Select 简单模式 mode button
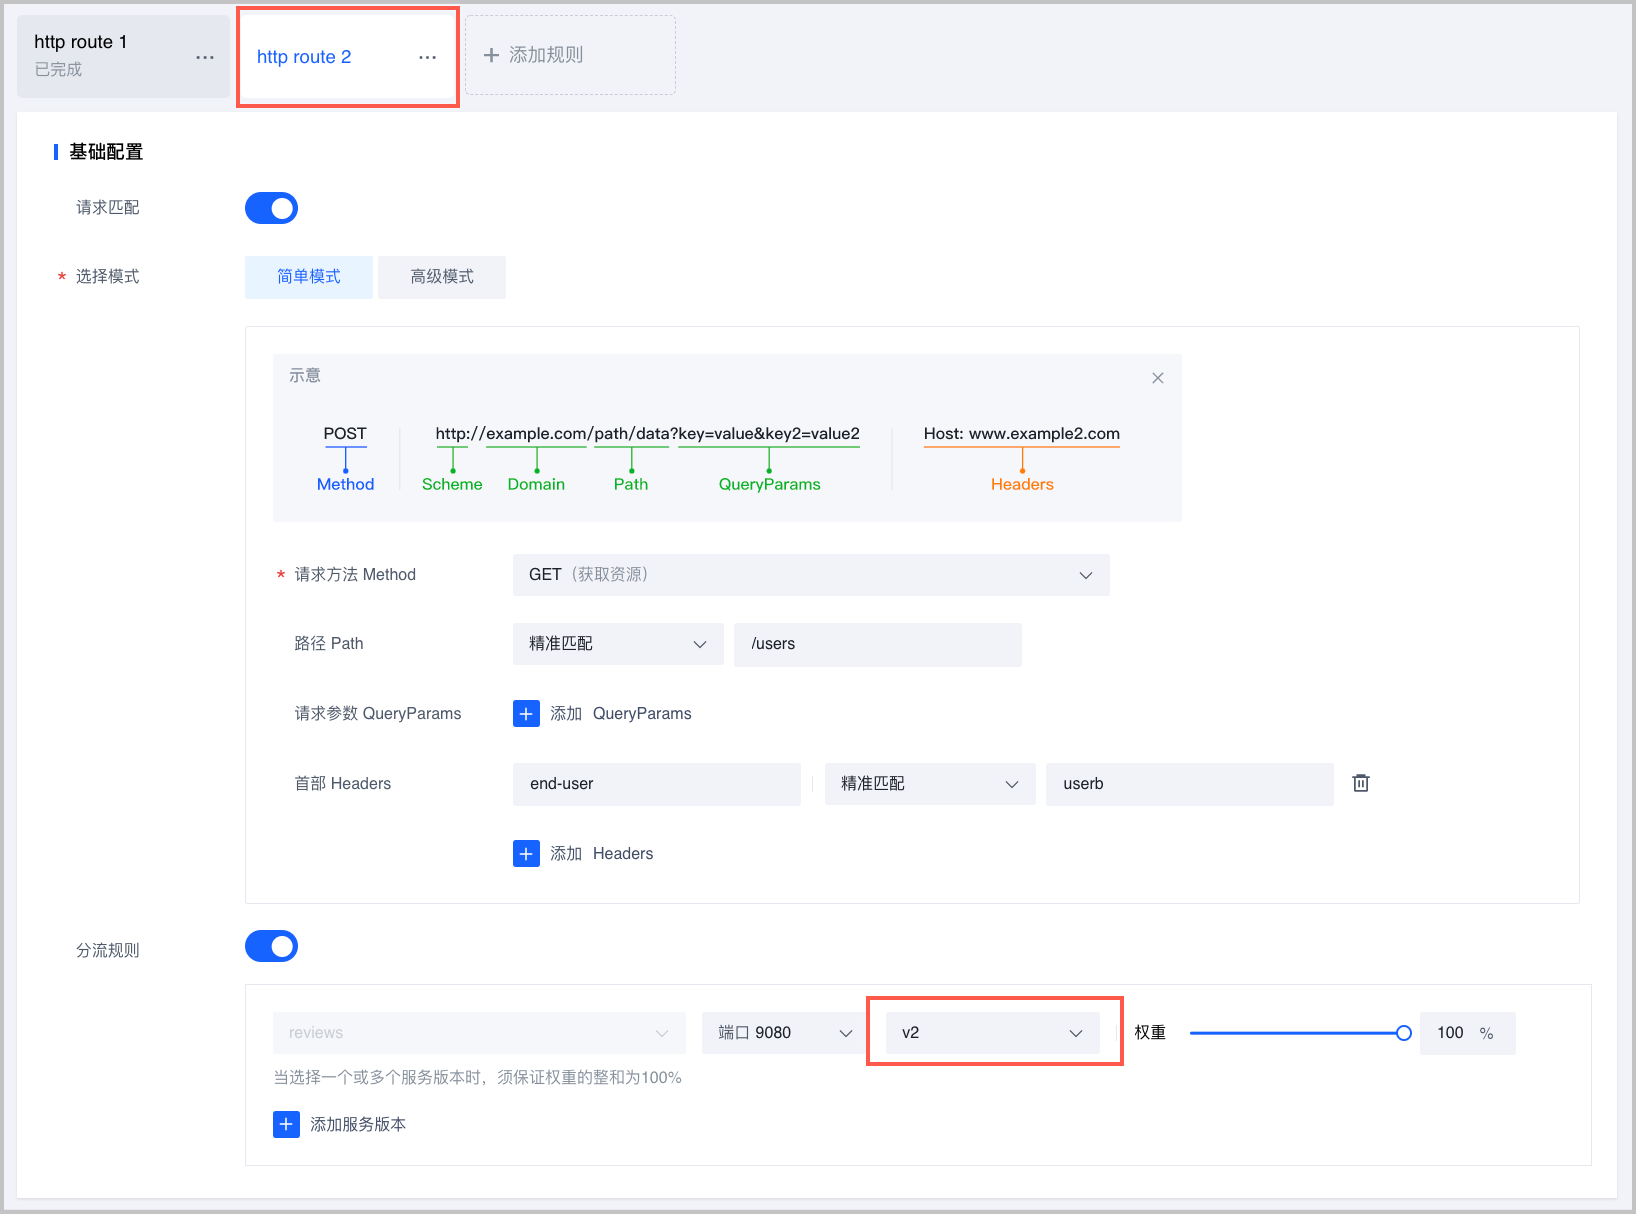The image size is (1636, 1214). [x=308, y=277]
